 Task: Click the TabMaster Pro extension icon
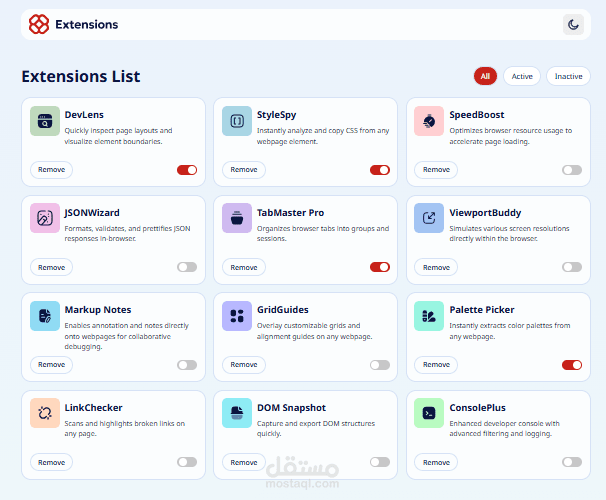237,218
